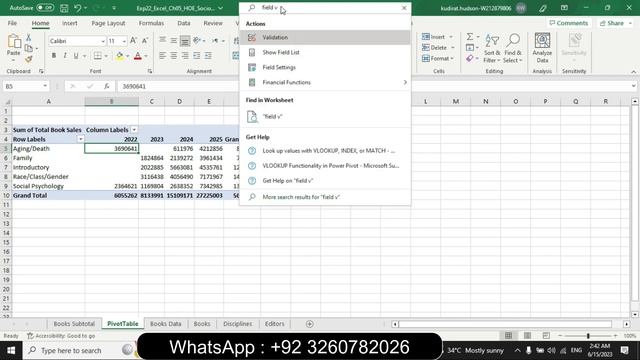Click the Save icon in title bar
Image resolution: width=640 pixels, height=360 pixels.
[64, 8]
